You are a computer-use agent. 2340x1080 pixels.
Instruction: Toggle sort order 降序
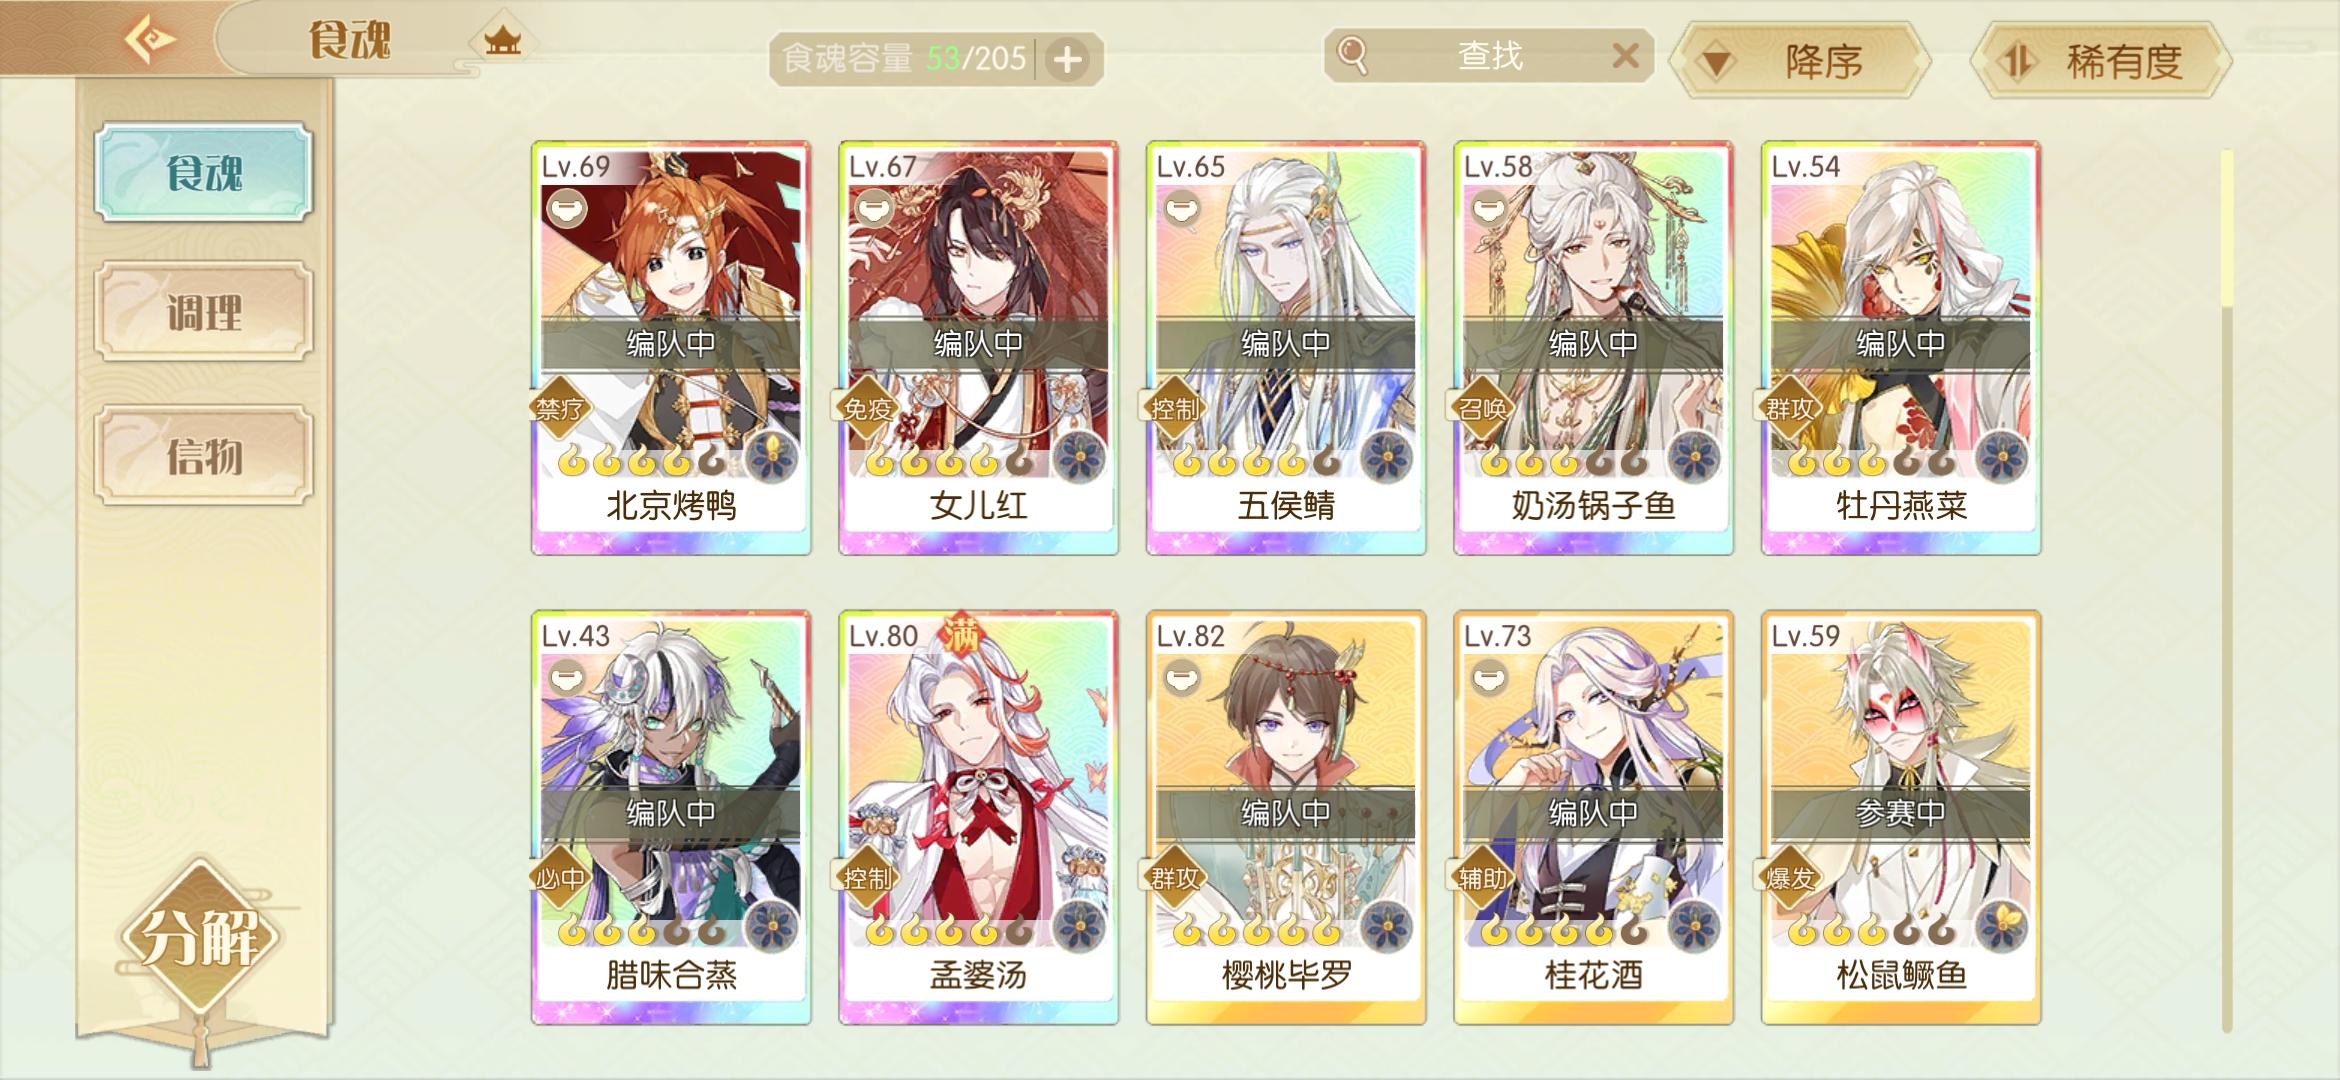pyautogui.click(x=1801, y=61)
